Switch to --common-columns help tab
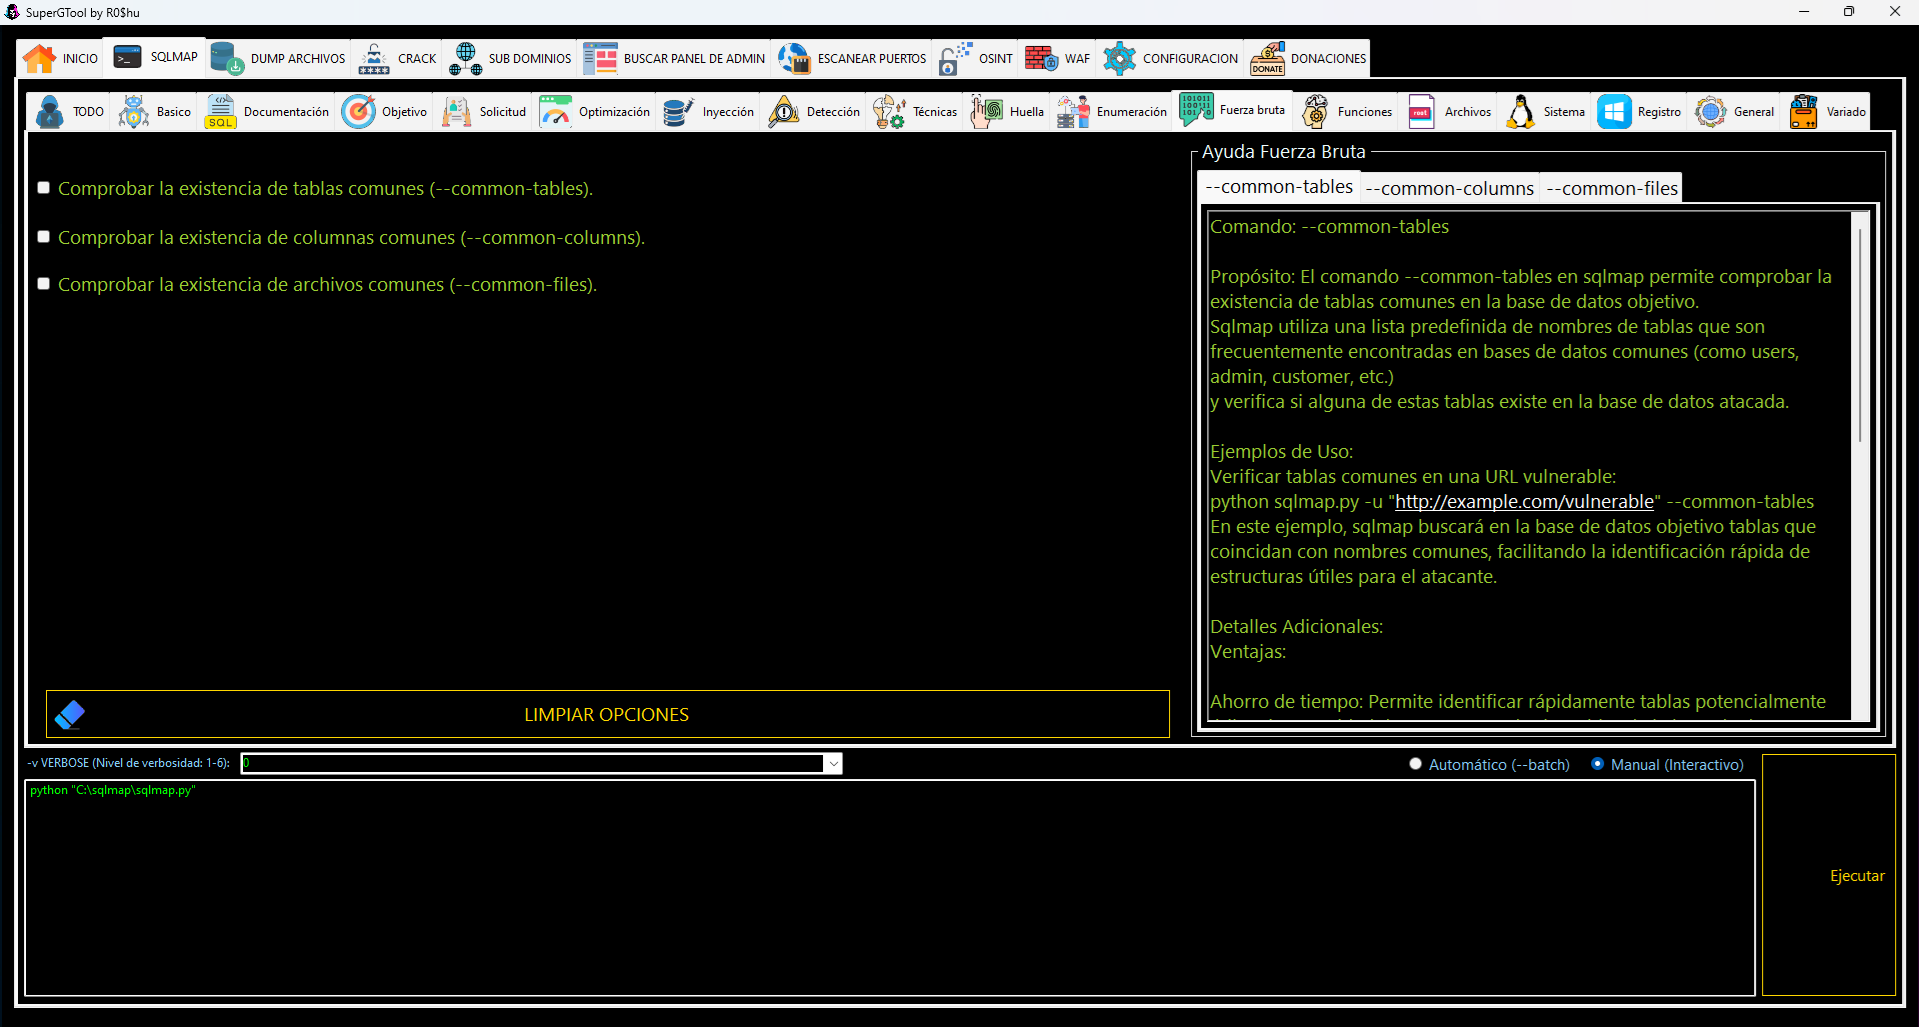This screenshot has width=1919, height=1027. click(x=1449, y=188)
